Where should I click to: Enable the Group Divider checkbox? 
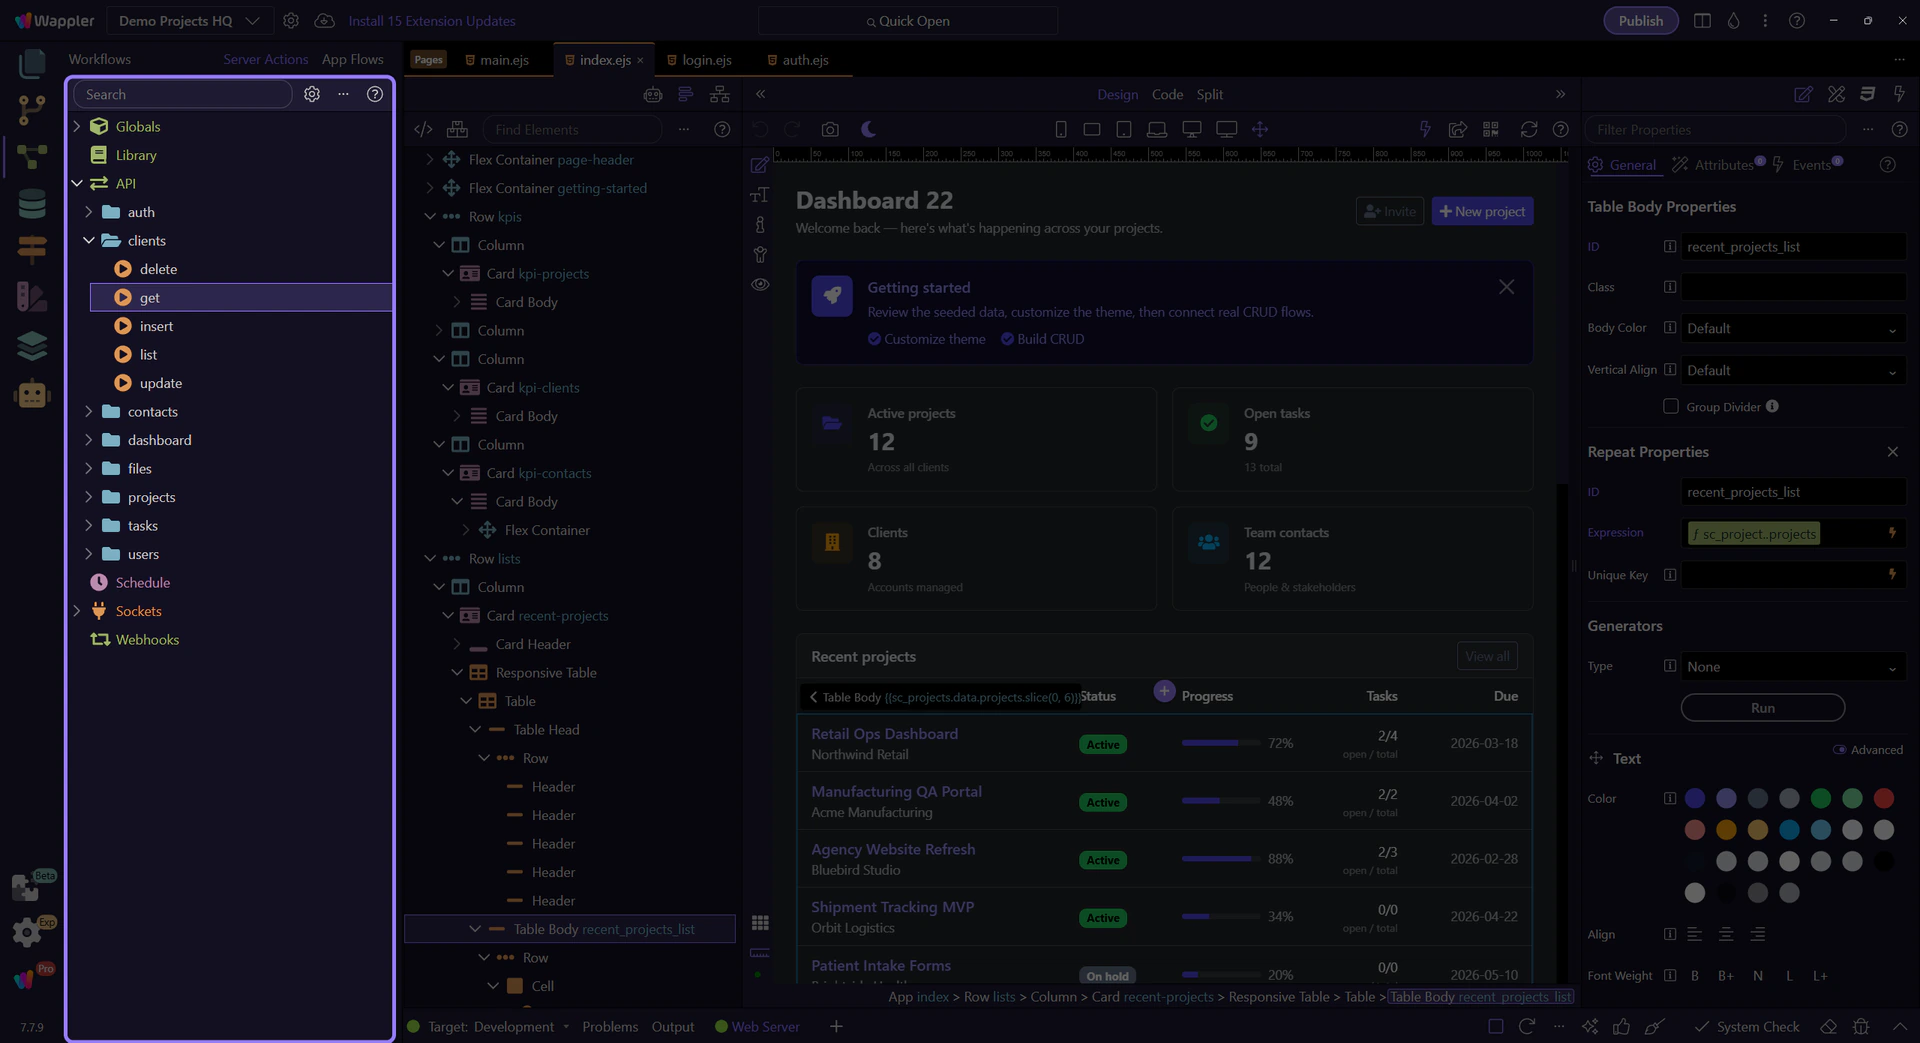point(1670,406)
